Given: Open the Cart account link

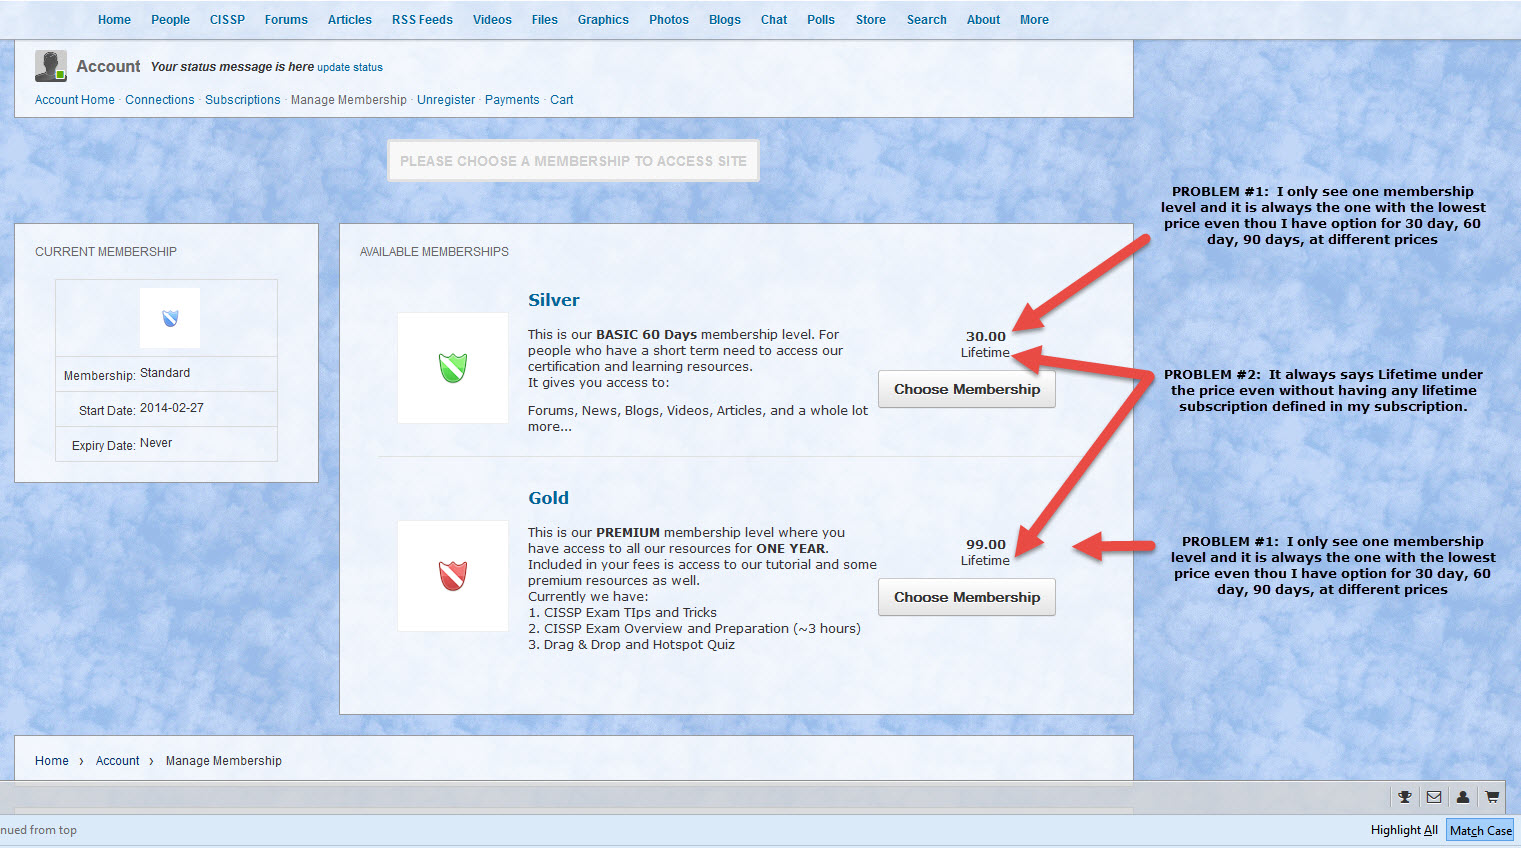Looking at the screenshot, I should pos(562,100).
